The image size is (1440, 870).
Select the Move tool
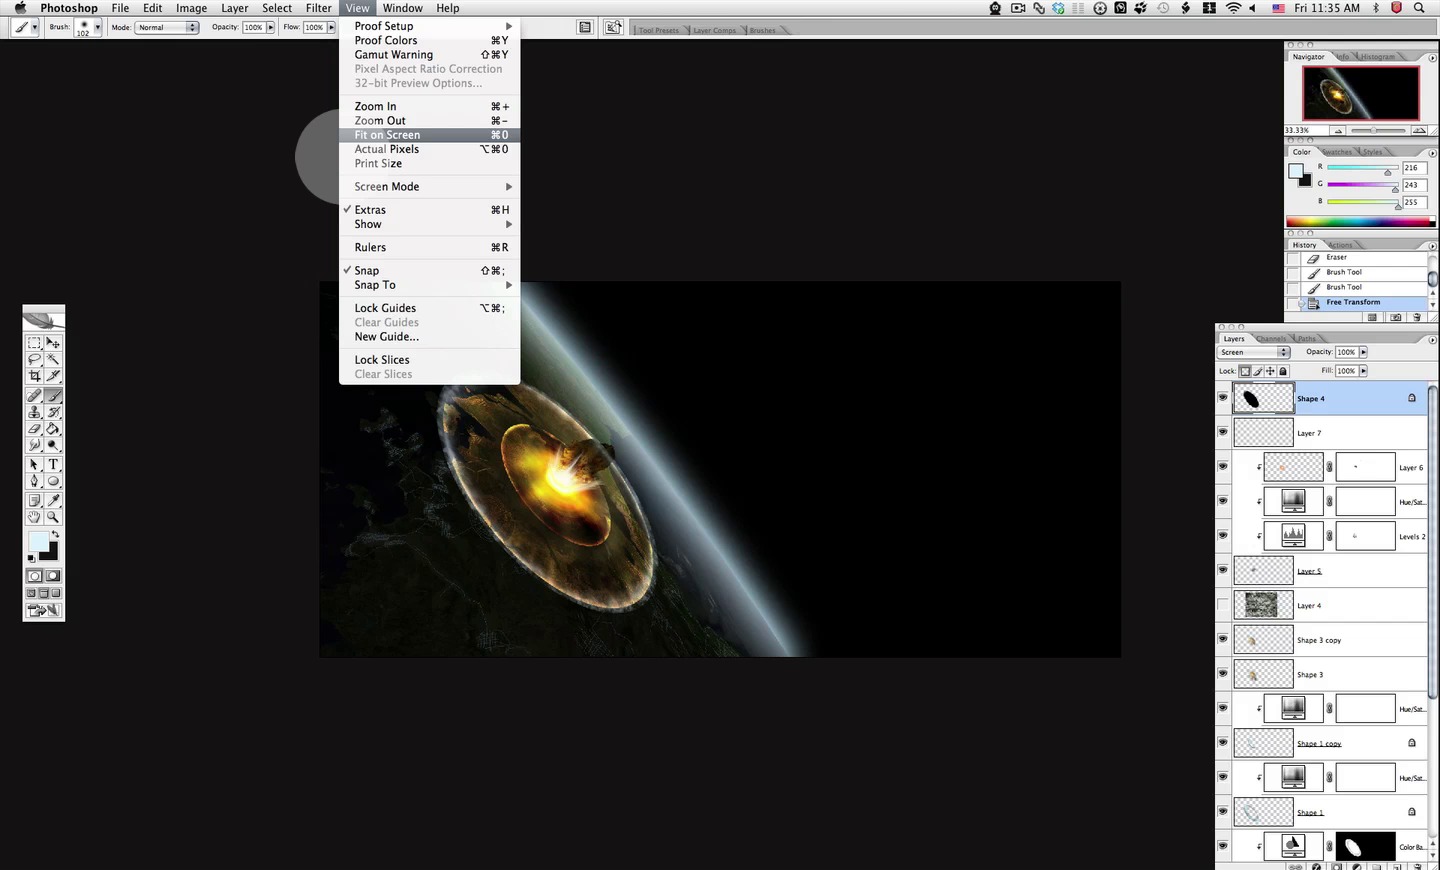(53, 343)
